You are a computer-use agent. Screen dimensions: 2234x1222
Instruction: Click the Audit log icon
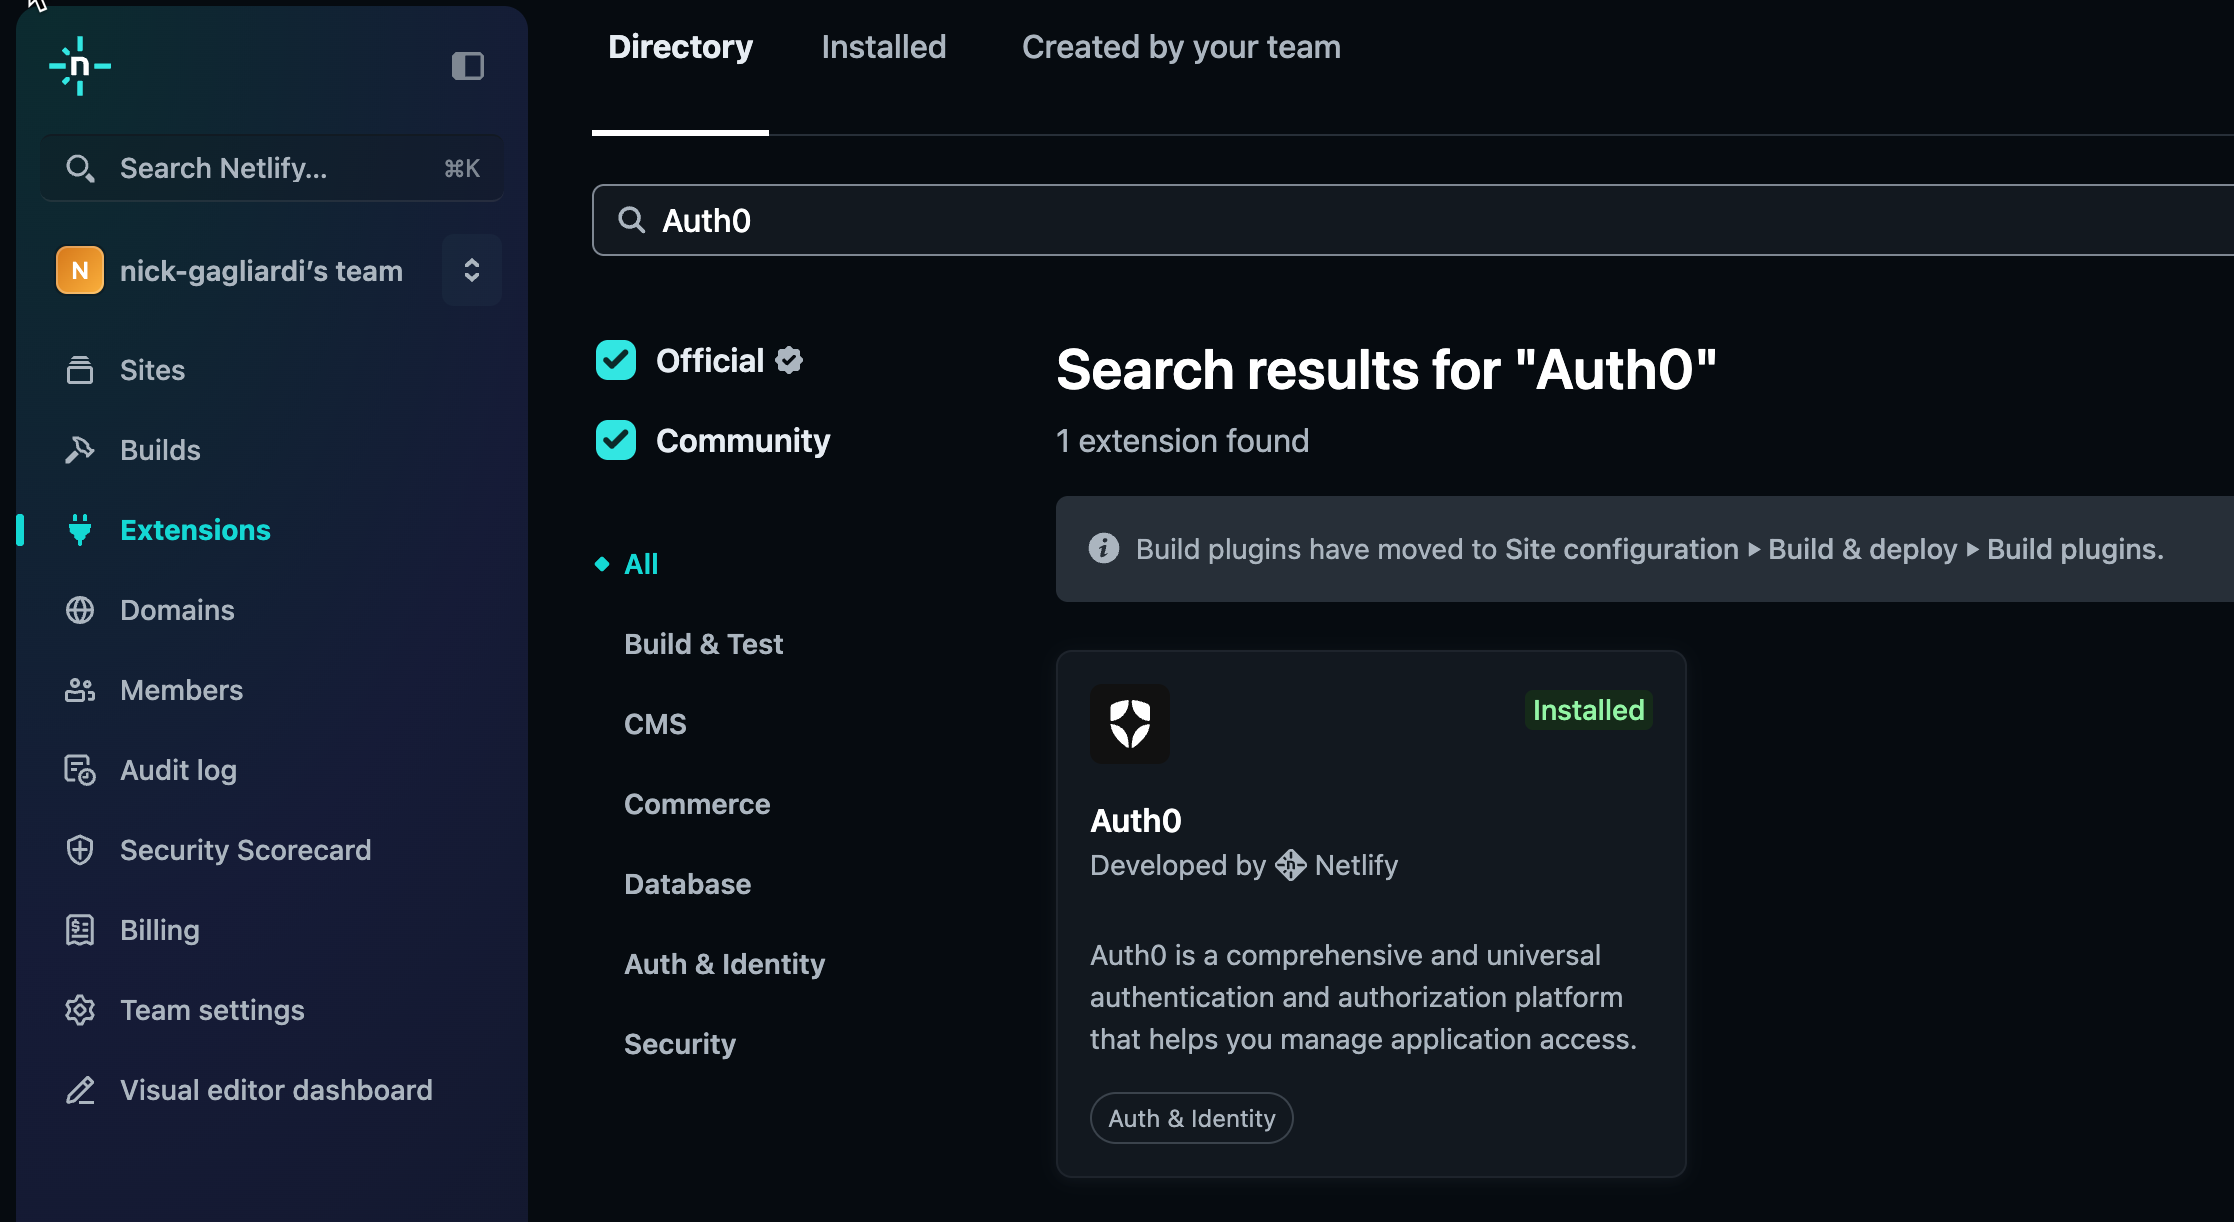(80, 770)
